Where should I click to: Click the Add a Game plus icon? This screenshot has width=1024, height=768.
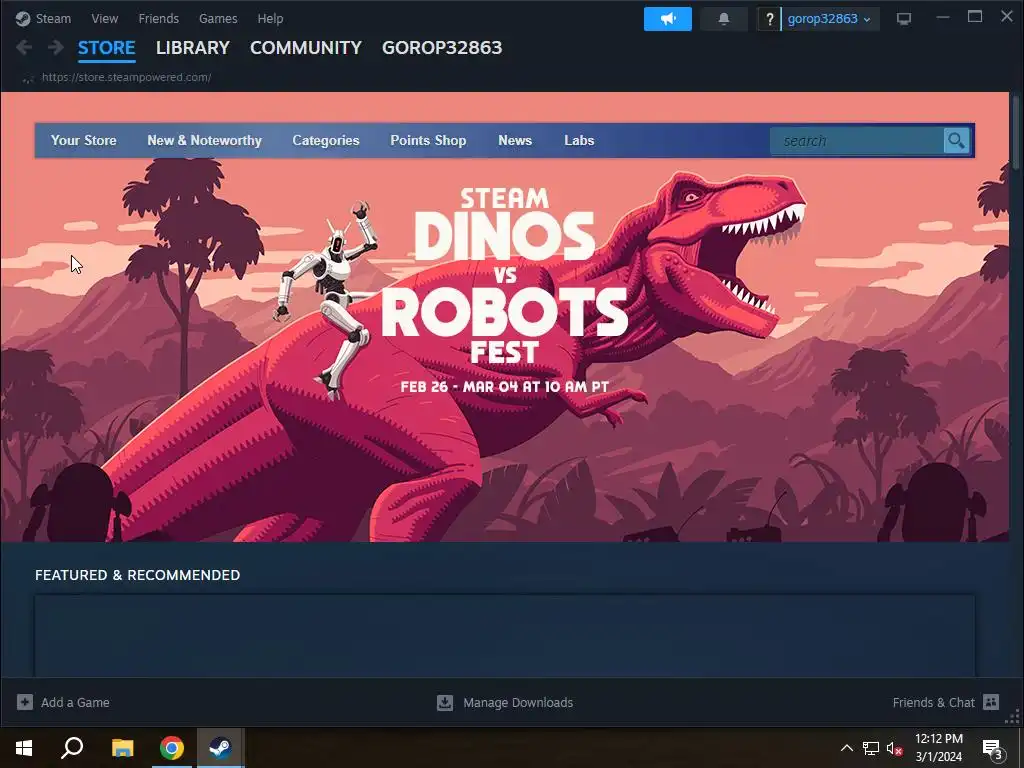pyautogui.click(x=25, y=702)
